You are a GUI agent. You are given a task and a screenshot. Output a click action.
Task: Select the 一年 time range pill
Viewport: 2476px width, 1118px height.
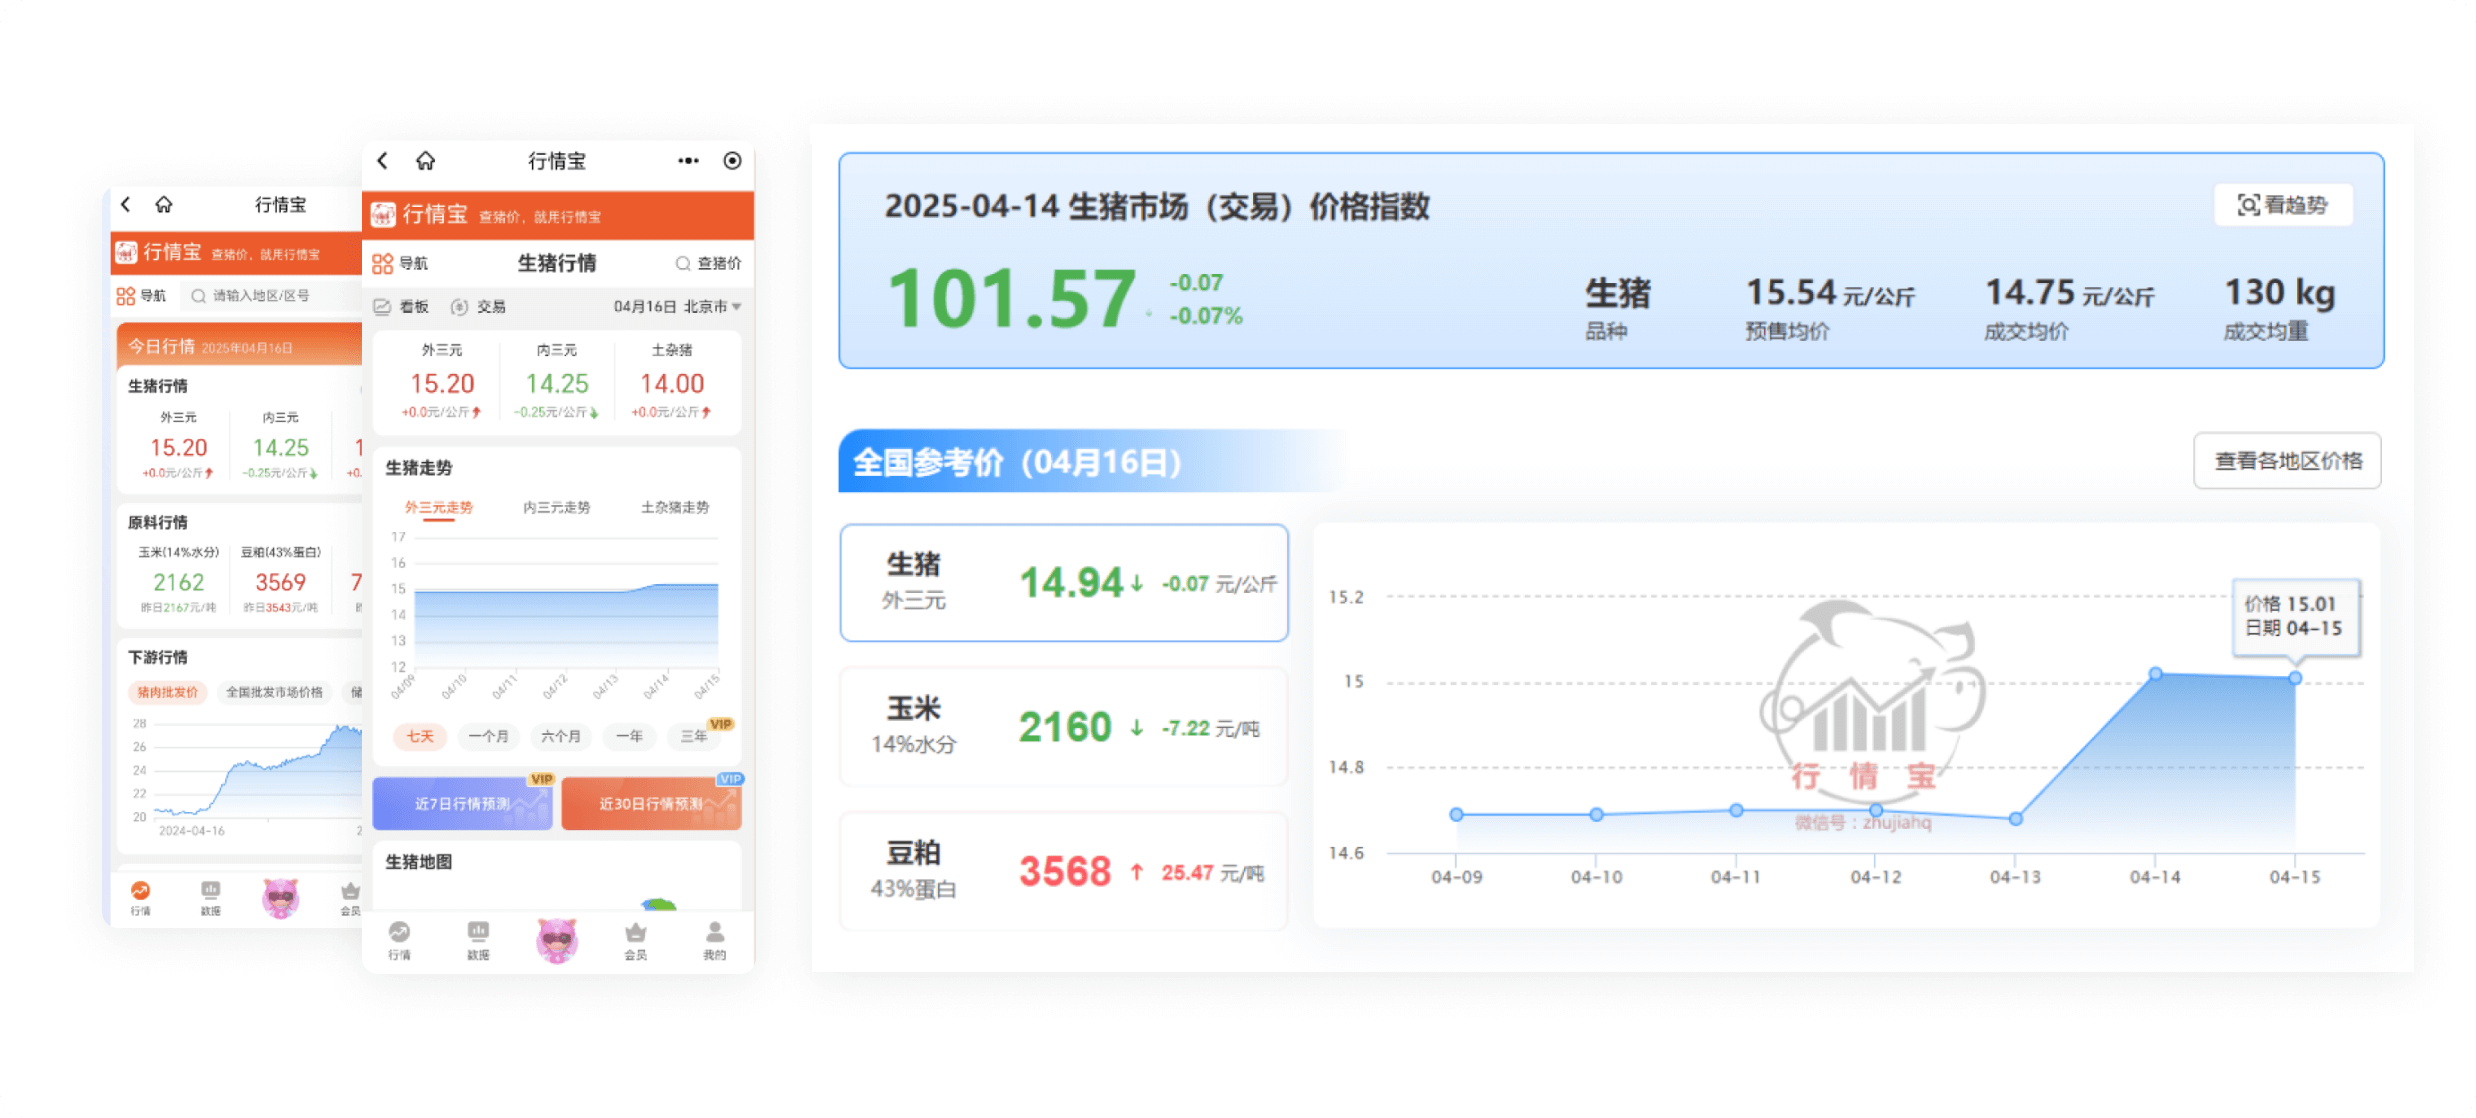point(629,737)
